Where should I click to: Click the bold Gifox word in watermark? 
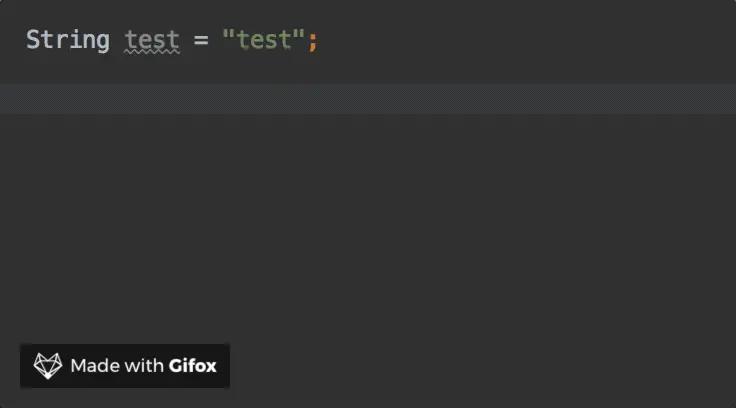point(192,366)
